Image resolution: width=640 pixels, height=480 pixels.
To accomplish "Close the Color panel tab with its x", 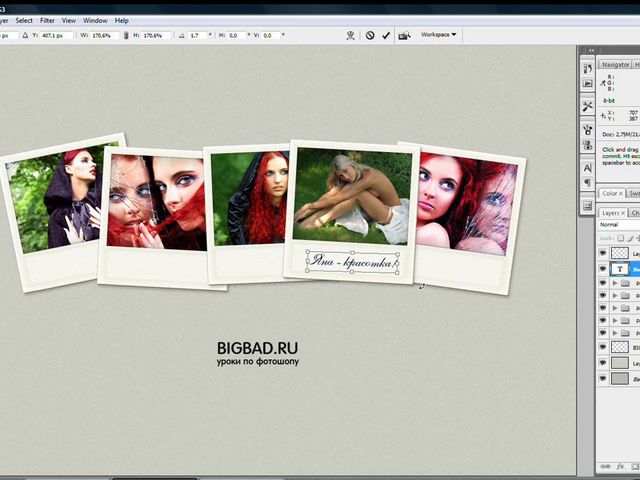I will point(621,193).
